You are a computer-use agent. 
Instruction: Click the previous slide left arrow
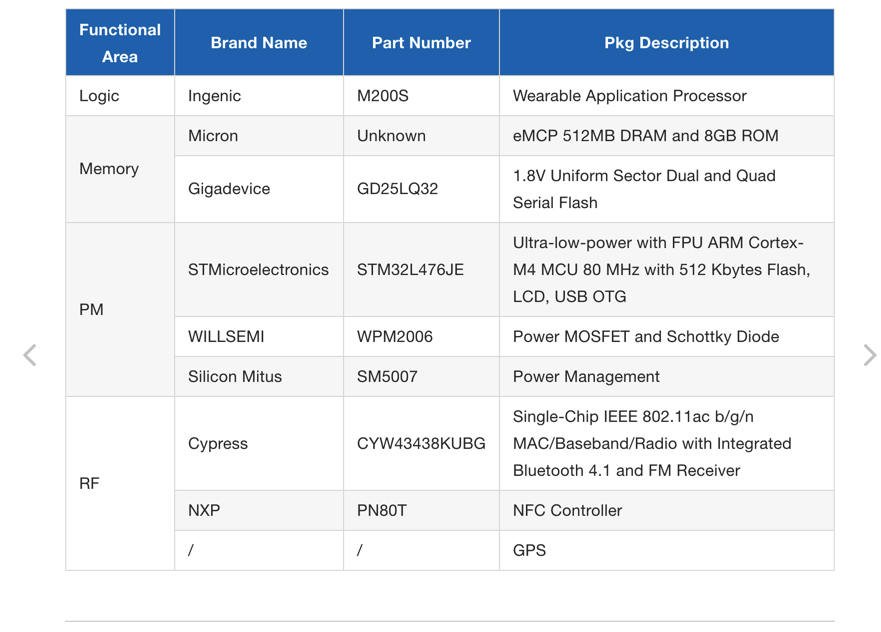(x=30, y=355)
